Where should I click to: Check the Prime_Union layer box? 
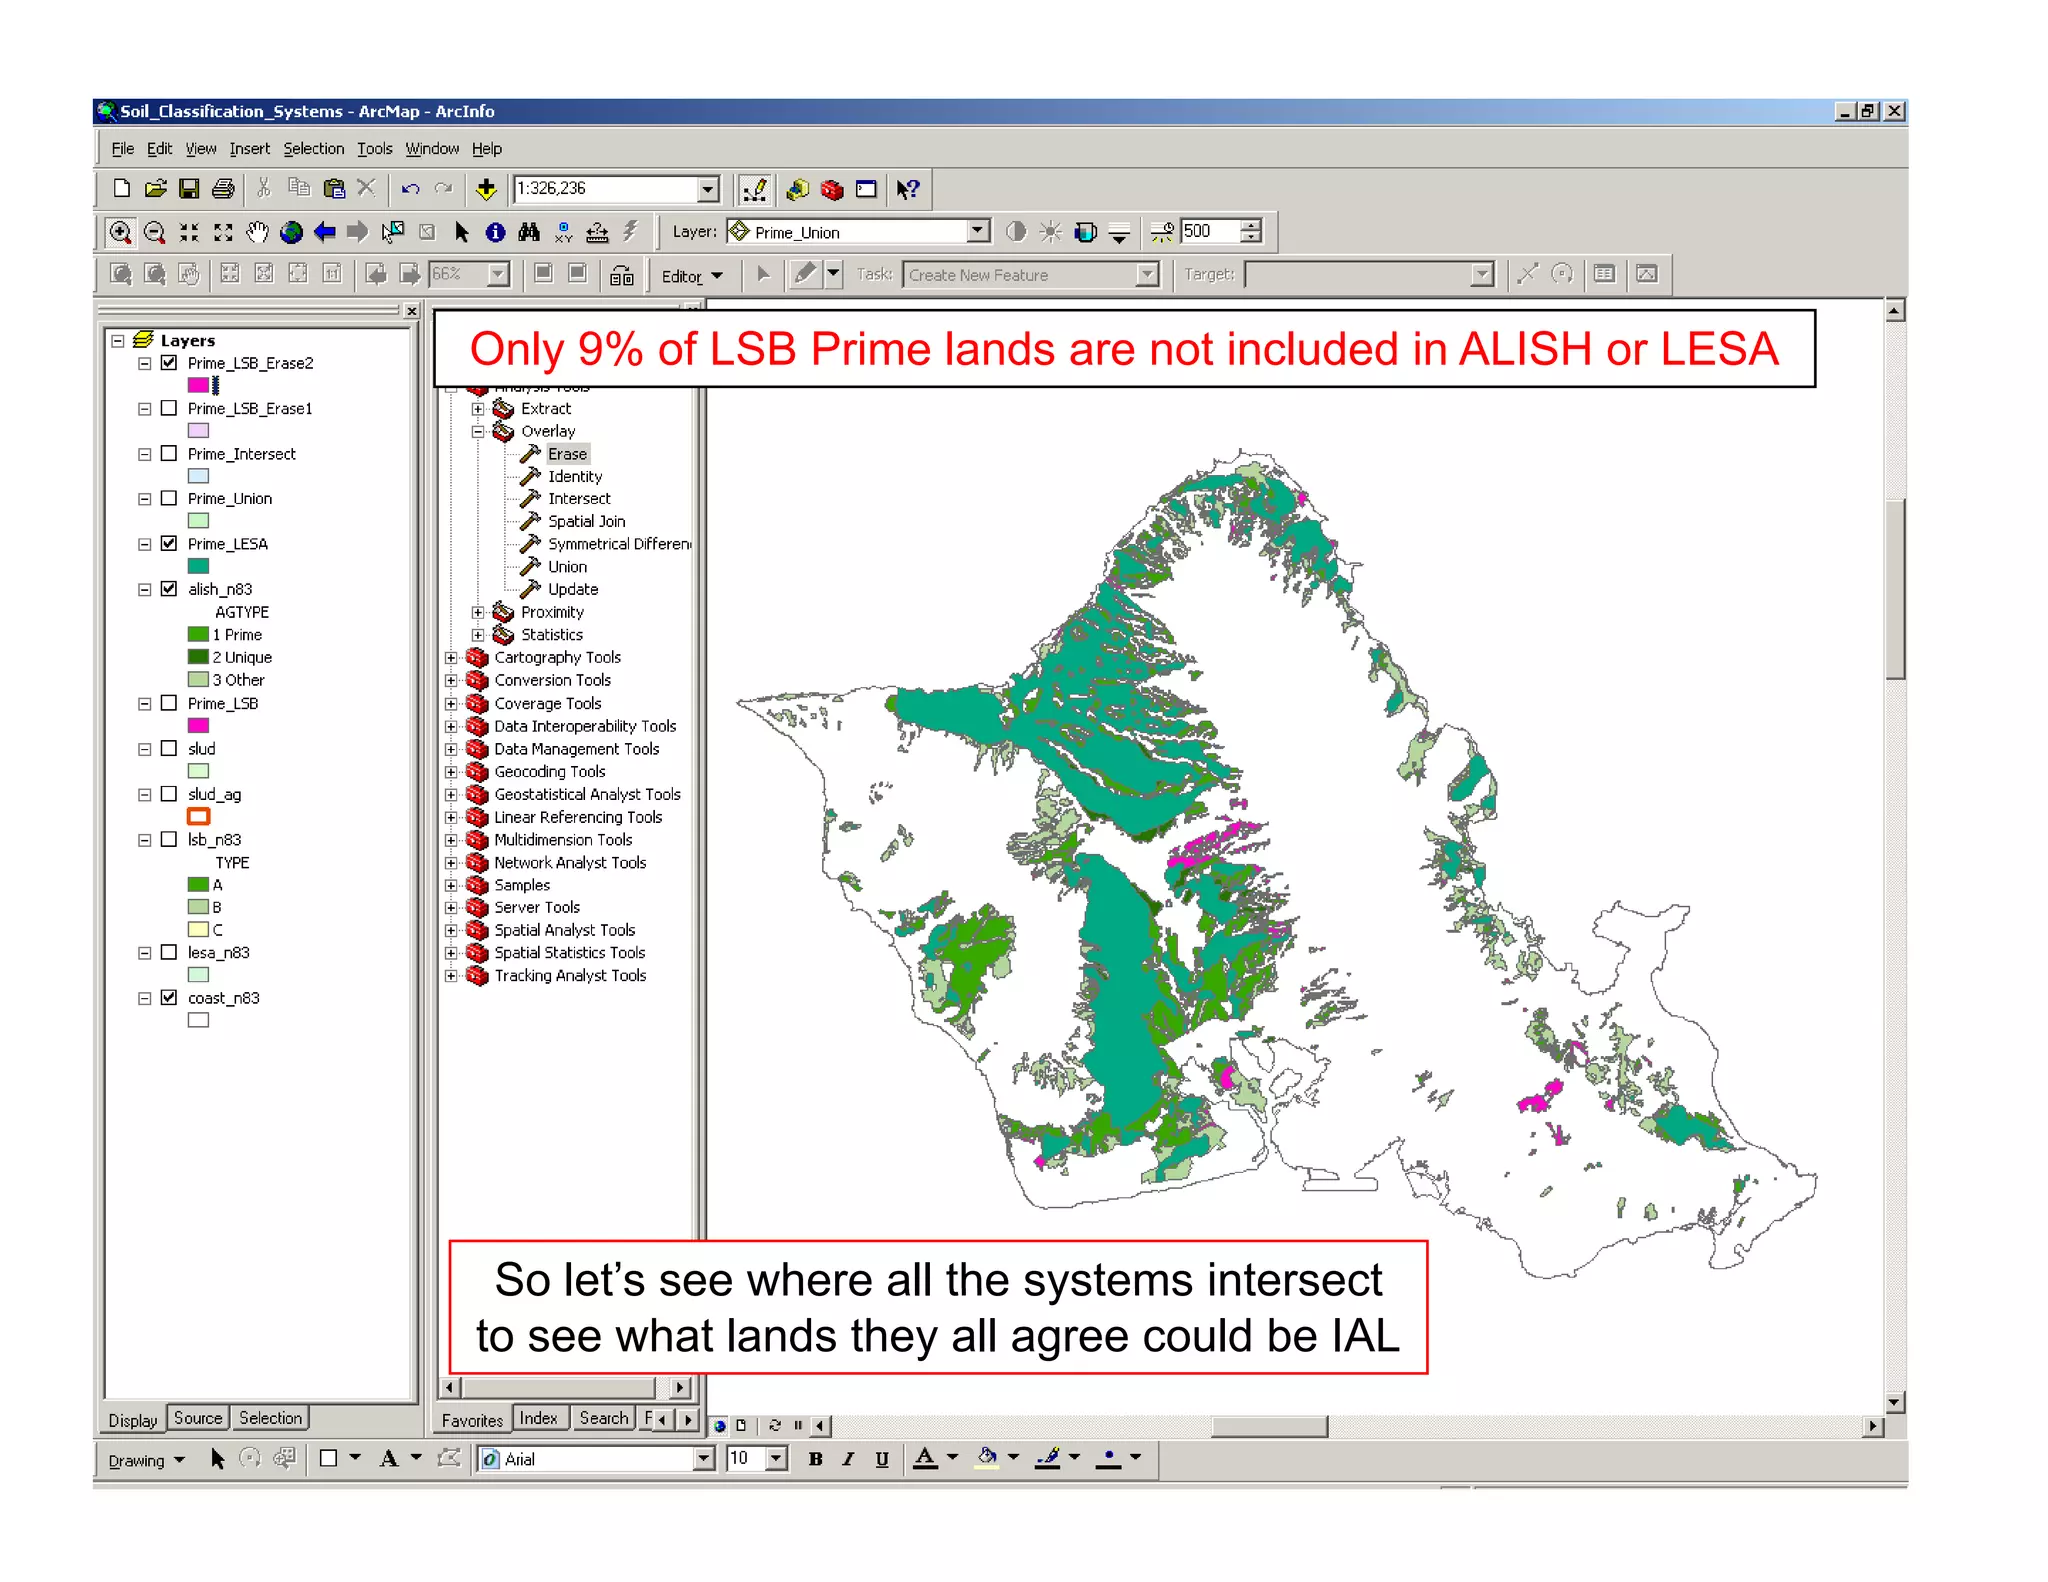coord(169,498)
